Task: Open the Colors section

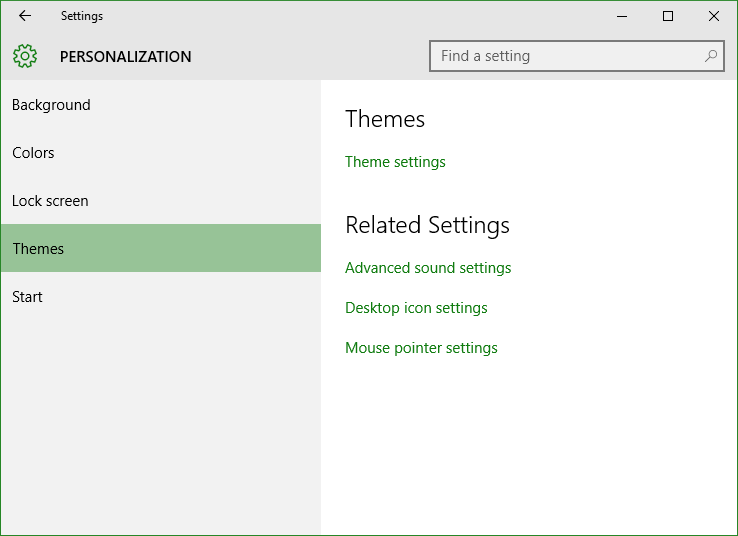Action: click(160, 153)
